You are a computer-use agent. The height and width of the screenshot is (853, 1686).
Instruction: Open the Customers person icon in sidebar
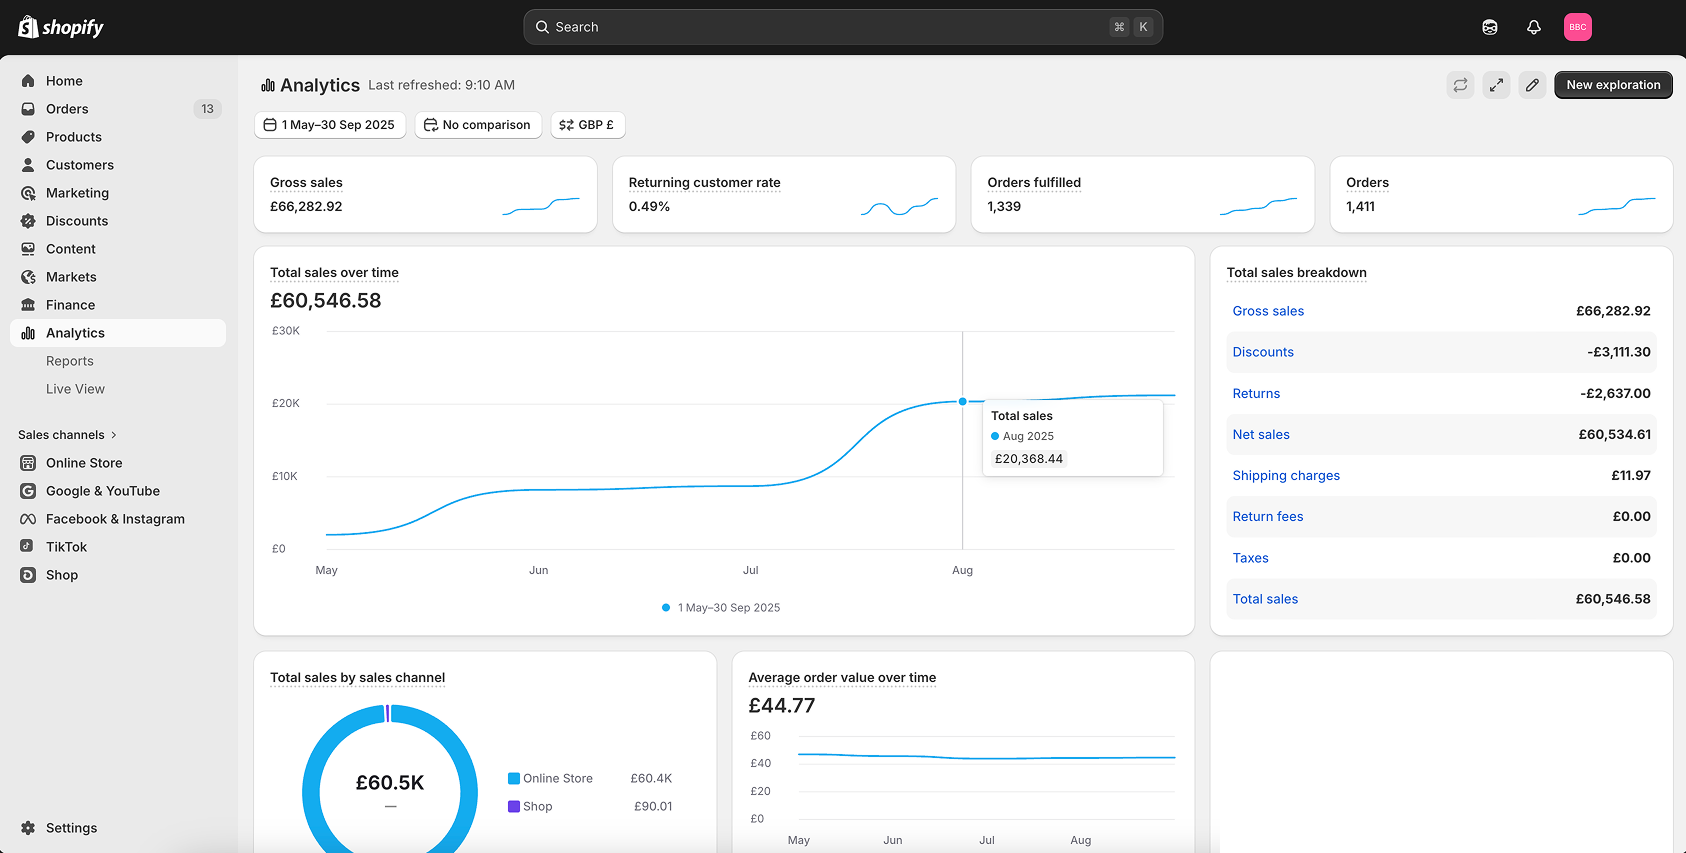click(28, 165)
